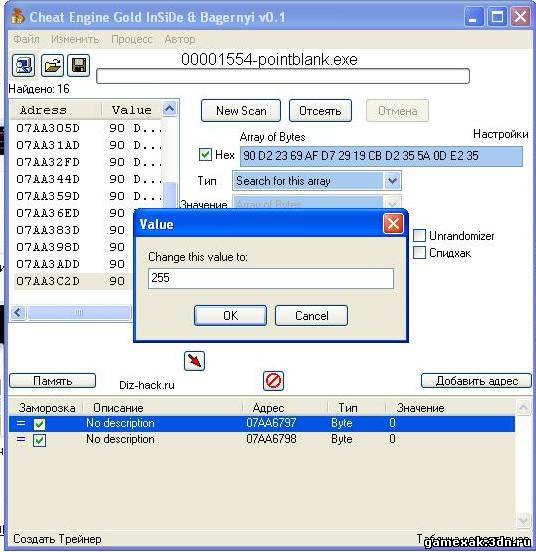Toggle the Hex checkbox

pyautogui.click(x=205, y=155)
